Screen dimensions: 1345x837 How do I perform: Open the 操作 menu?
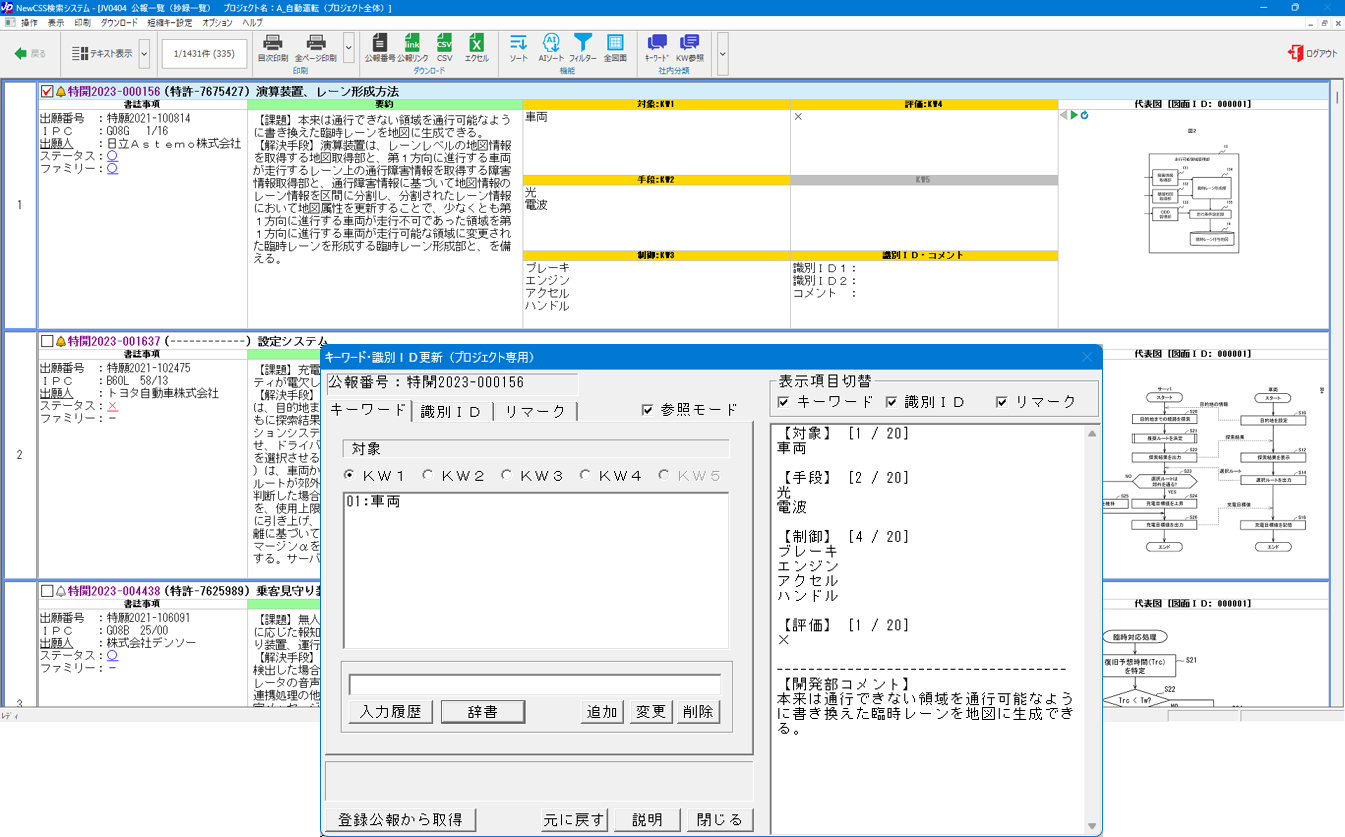pos(30,22)
